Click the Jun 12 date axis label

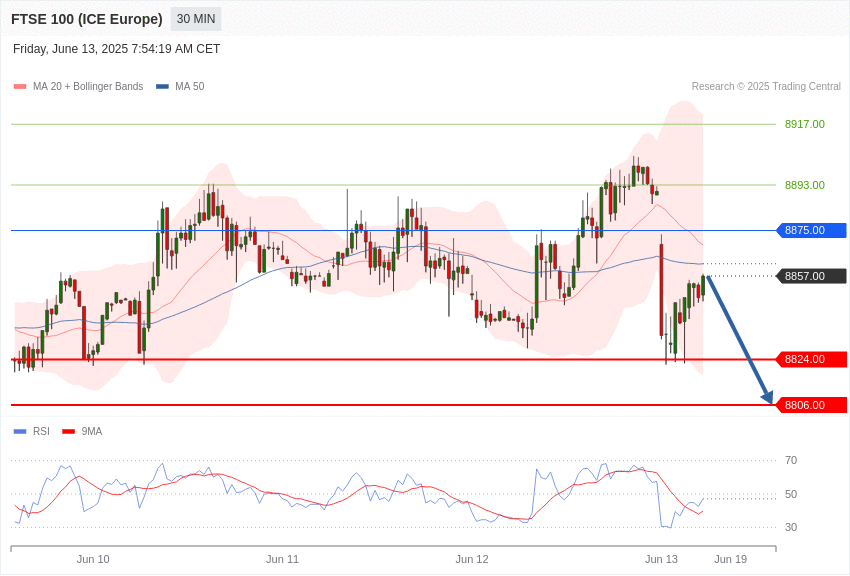point(472,559)
